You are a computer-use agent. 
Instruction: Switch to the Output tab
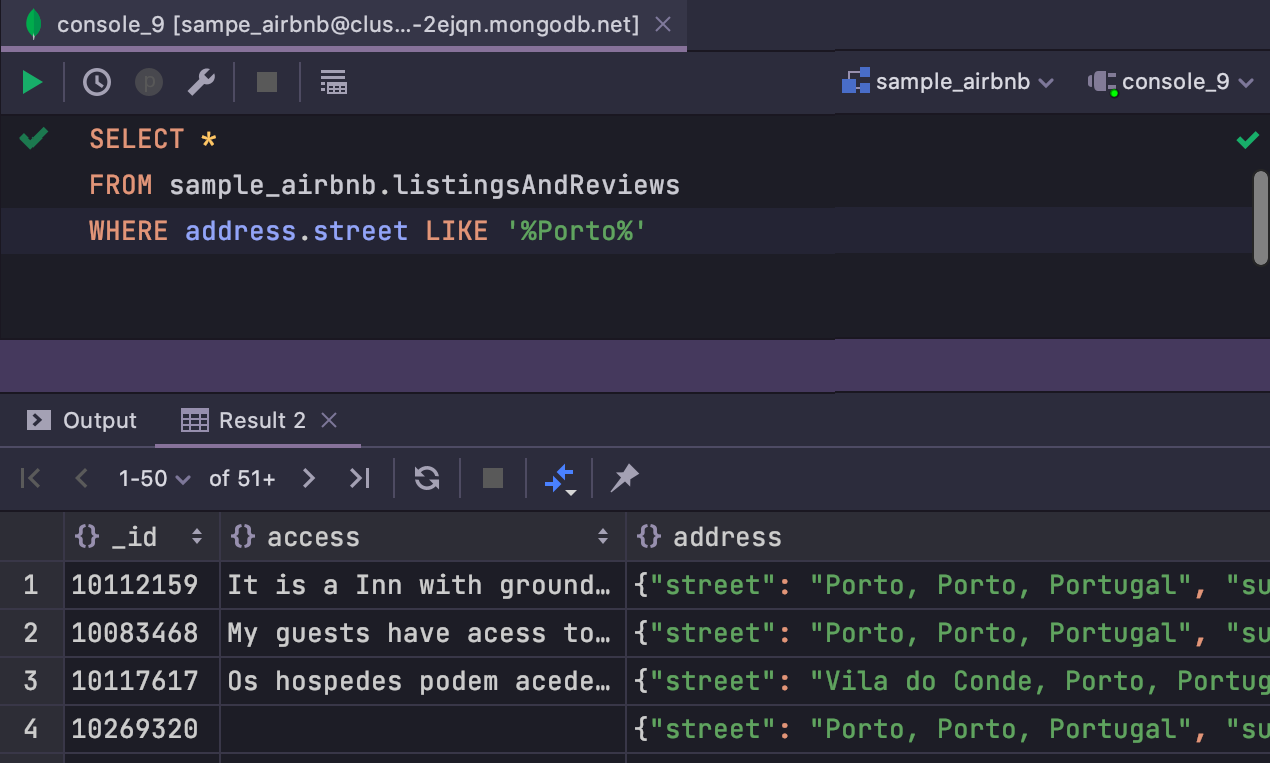(81, 421)
